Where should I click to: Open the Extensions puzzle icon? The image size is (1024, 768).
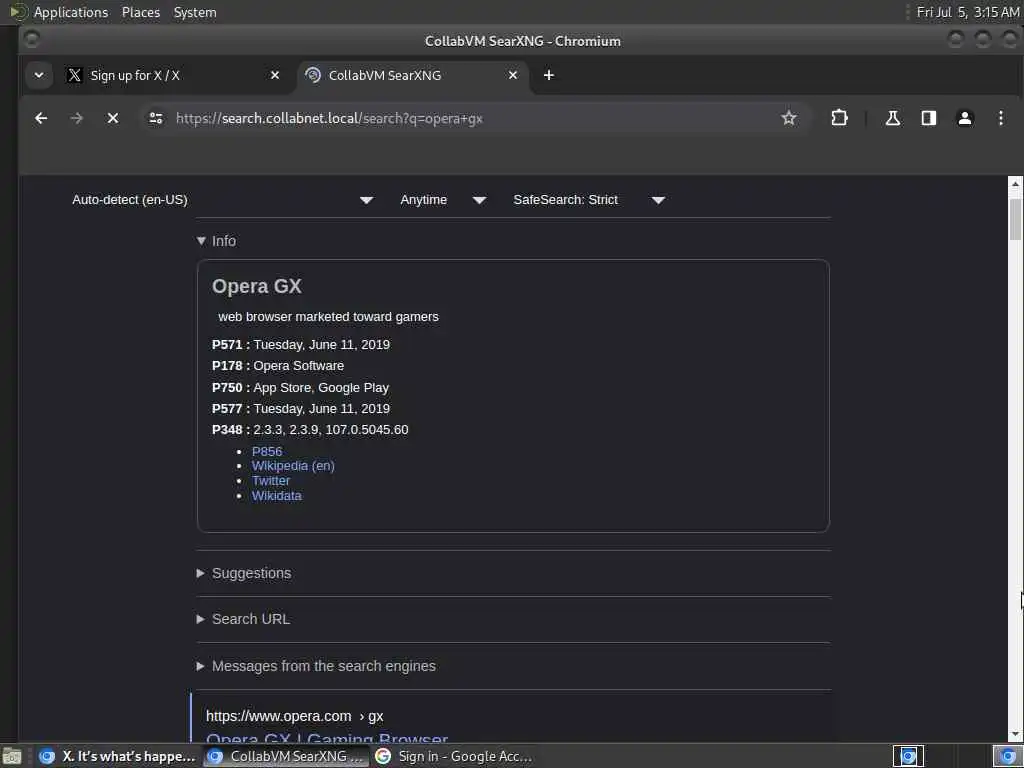click(839, 118)
